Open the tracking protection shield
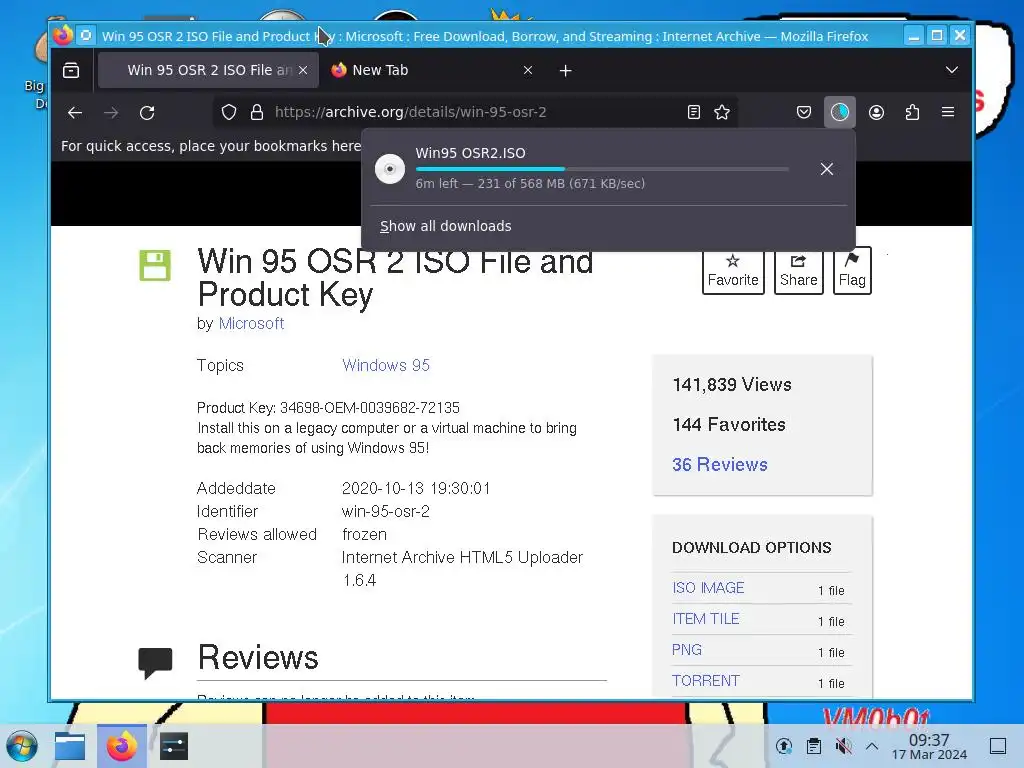The image size is (1024, 768). 229,112
